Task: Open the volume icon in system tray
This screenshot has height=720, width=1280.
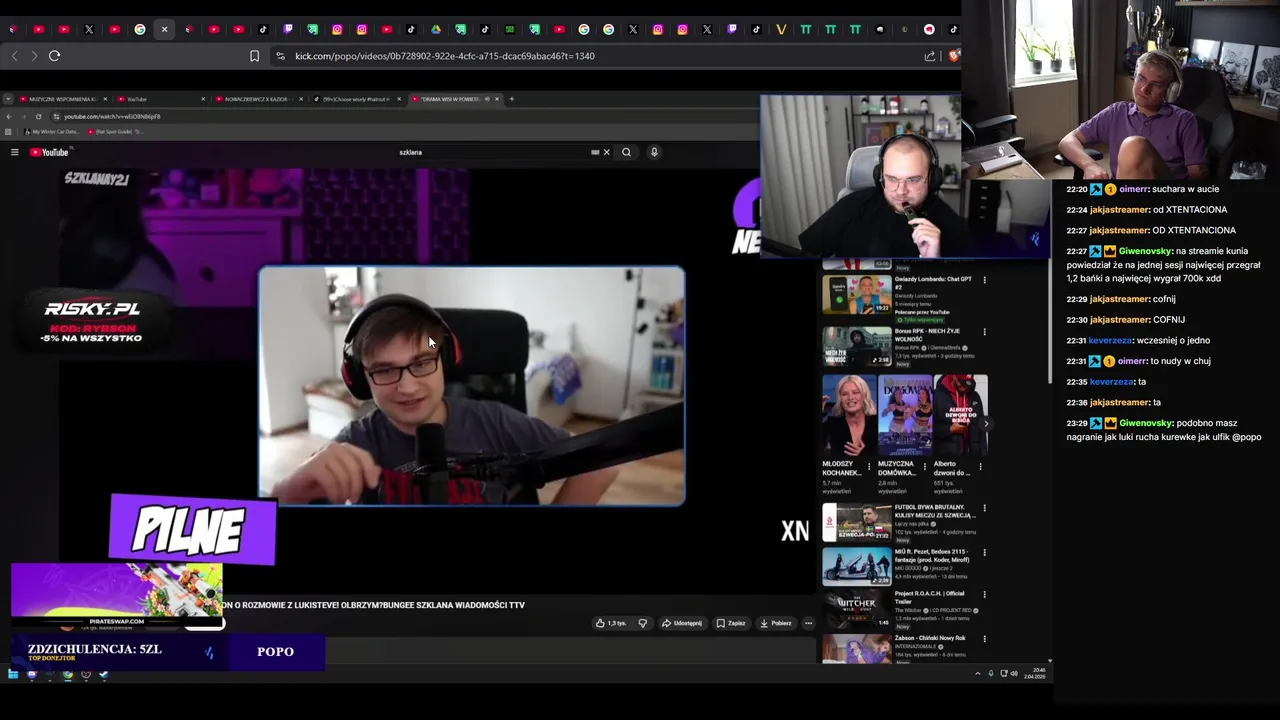Action: 1014,674
